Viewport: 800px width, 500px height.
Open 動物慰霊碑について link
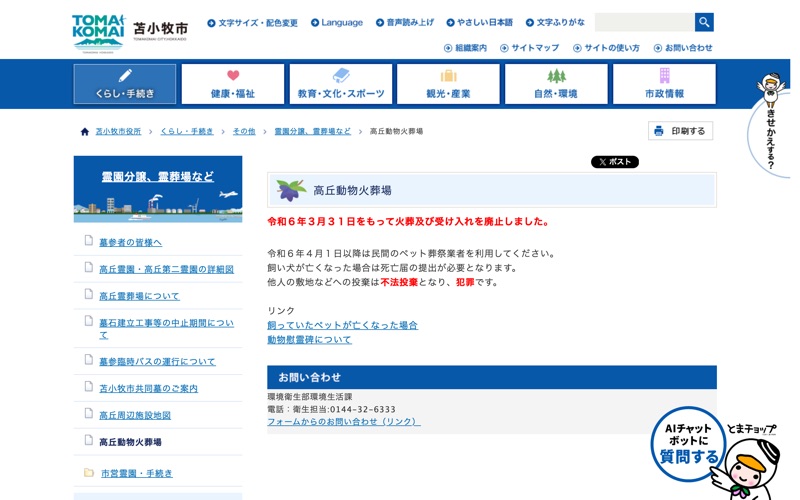coord(309,339)
